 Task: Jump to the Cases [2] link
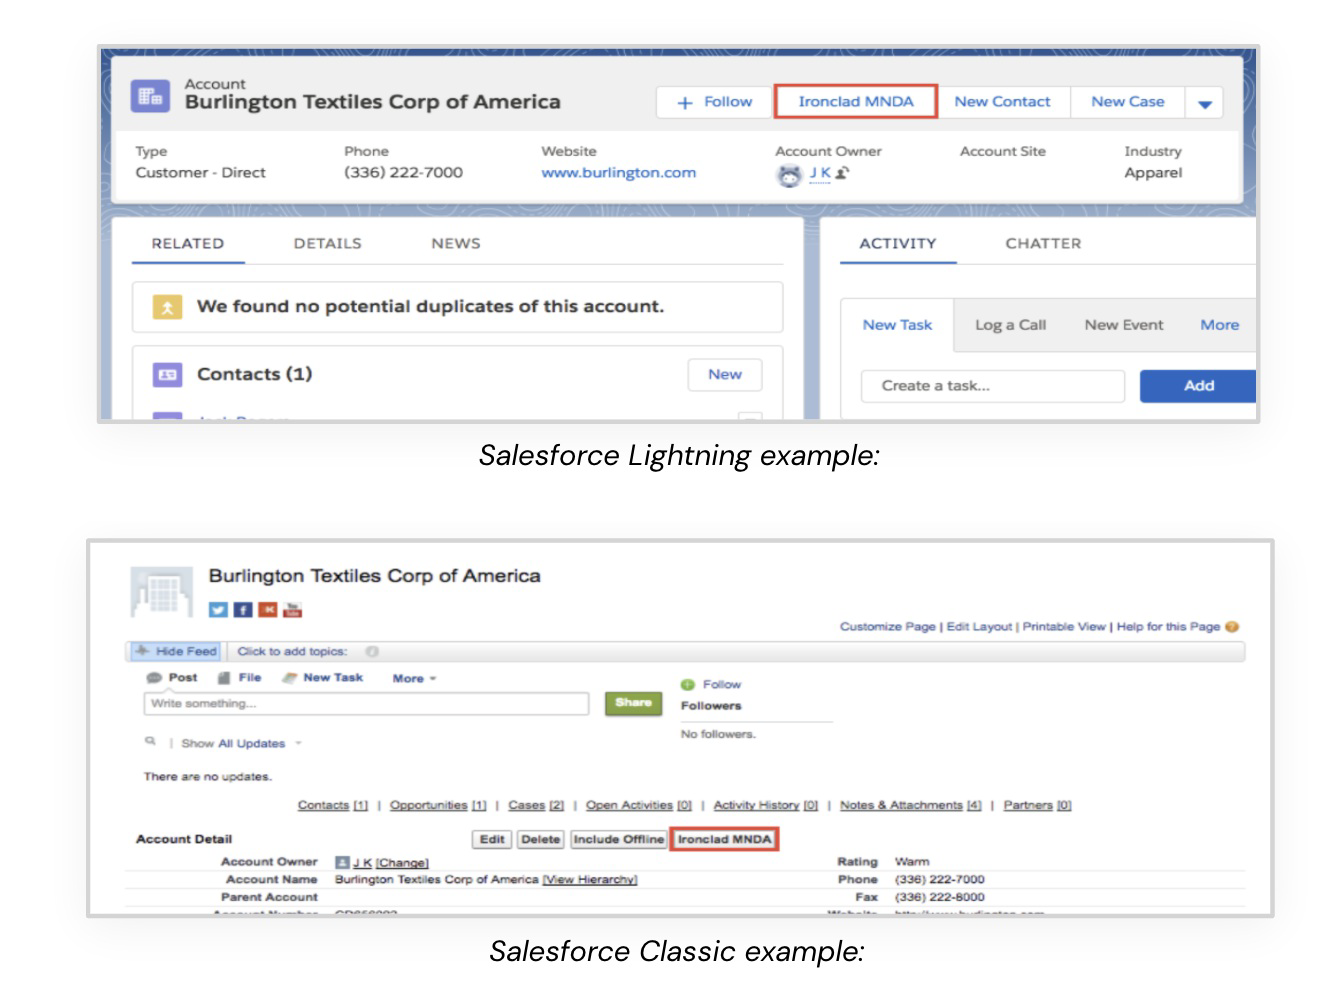coord(536,805)
